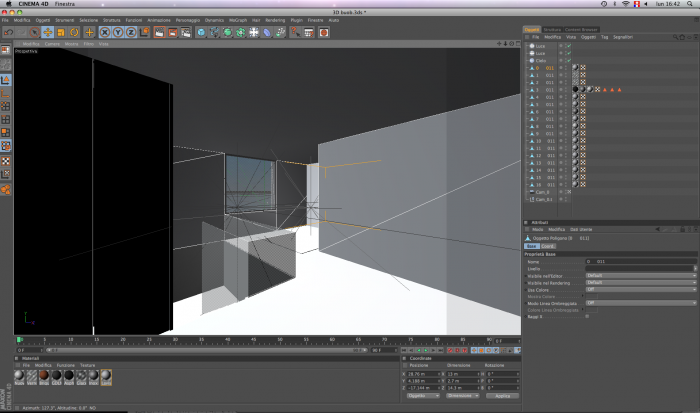The width and height of the screenshot is (700, 413).
Task: Select the Rotate tool icon
Action: pos(74,32)
